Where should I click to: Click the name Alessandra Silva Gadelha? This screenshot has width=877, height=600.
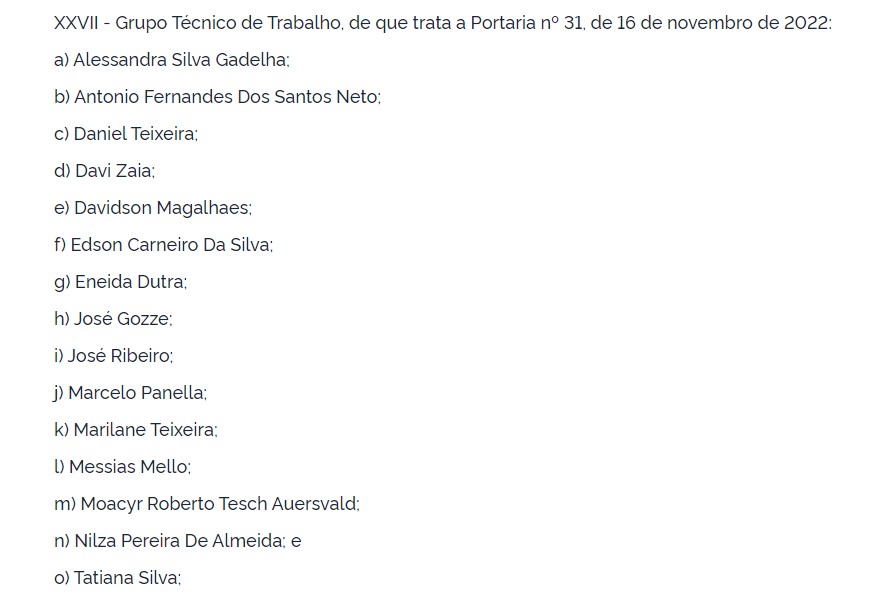point(180,60)
